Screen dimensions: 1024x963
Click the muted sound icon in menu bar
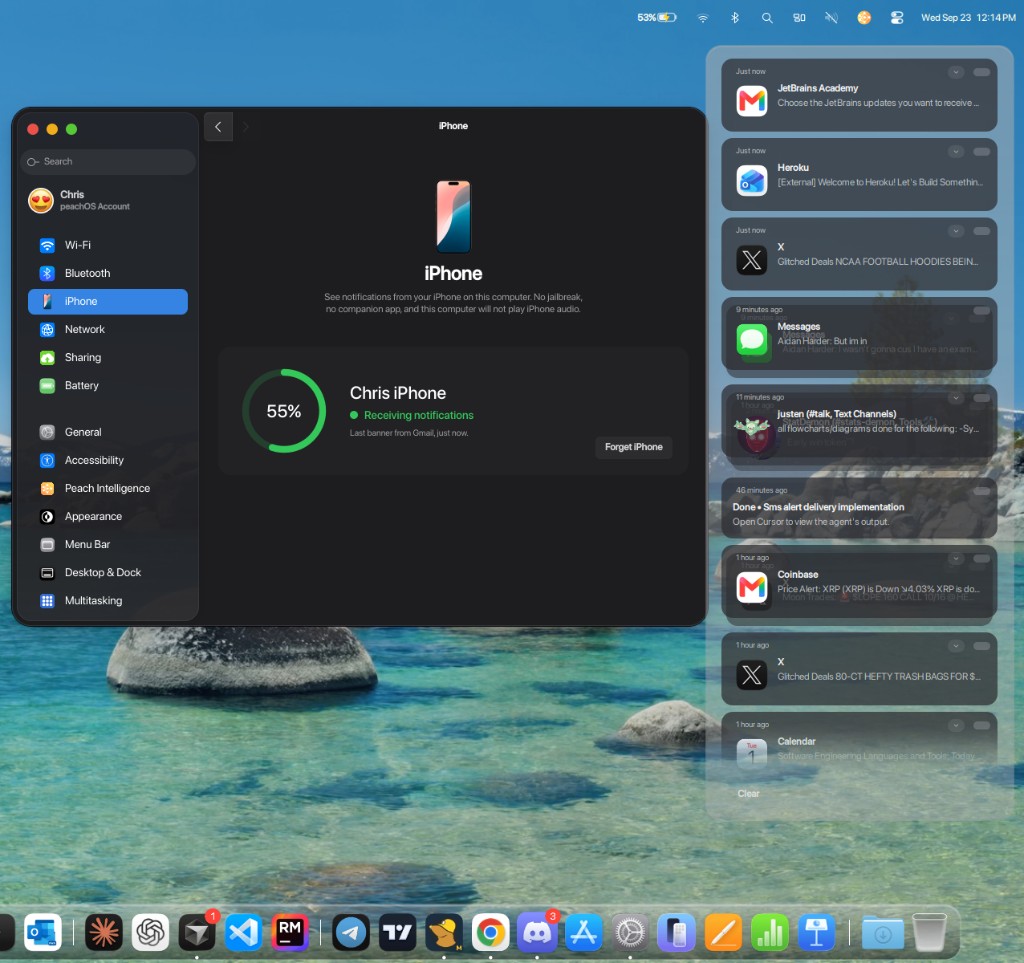(x=831, y=18)
